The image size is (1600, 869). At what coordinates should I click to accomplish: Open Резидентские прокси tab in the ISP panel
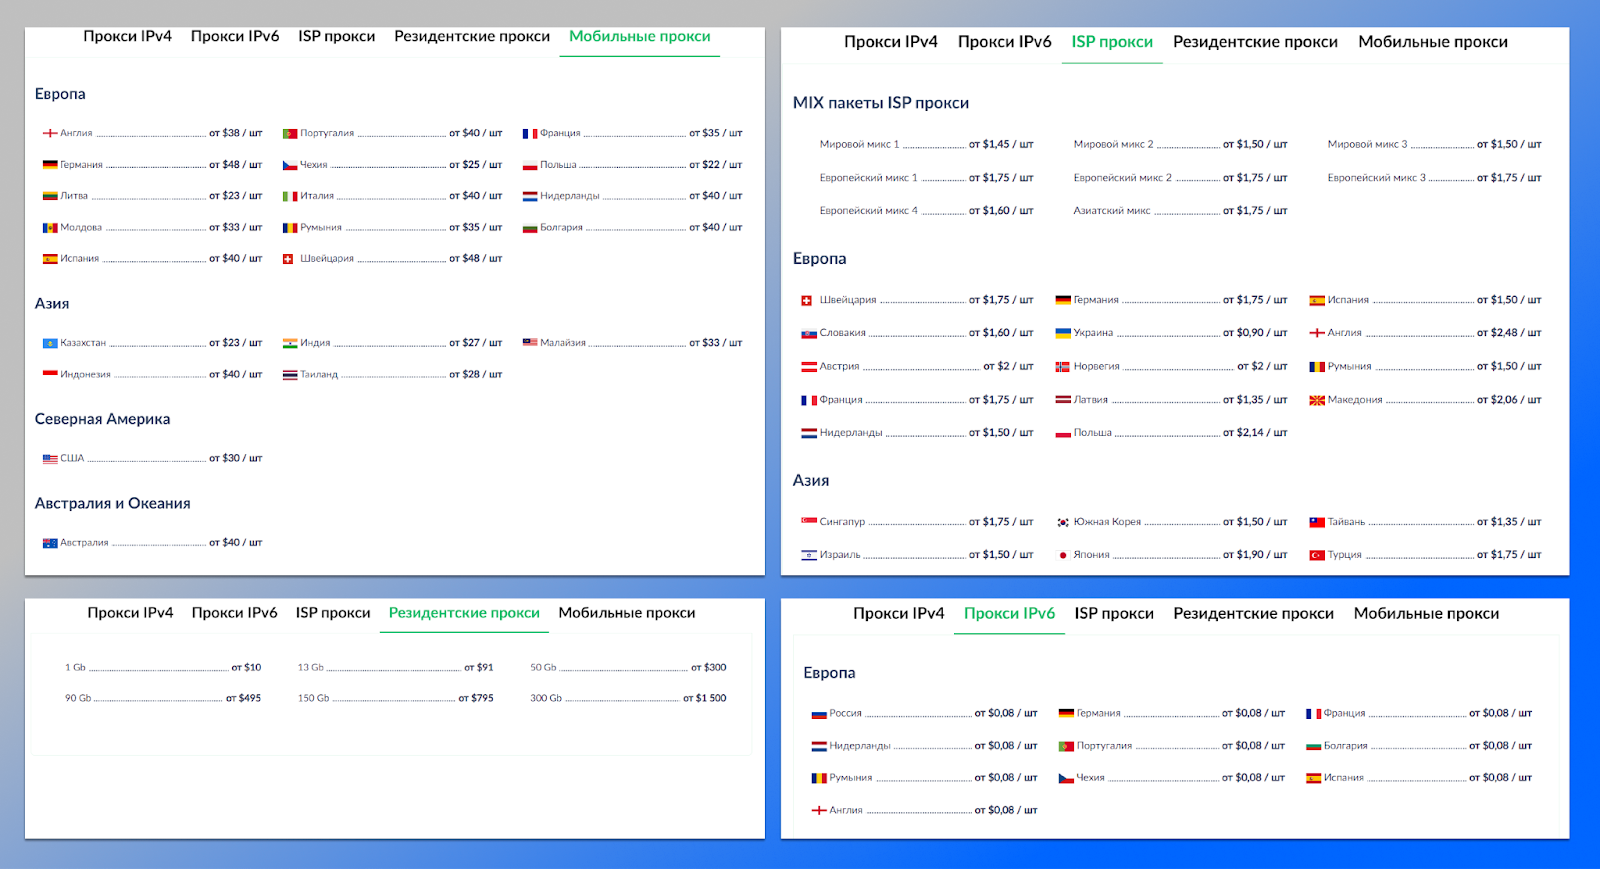(x=1255, y=42)
